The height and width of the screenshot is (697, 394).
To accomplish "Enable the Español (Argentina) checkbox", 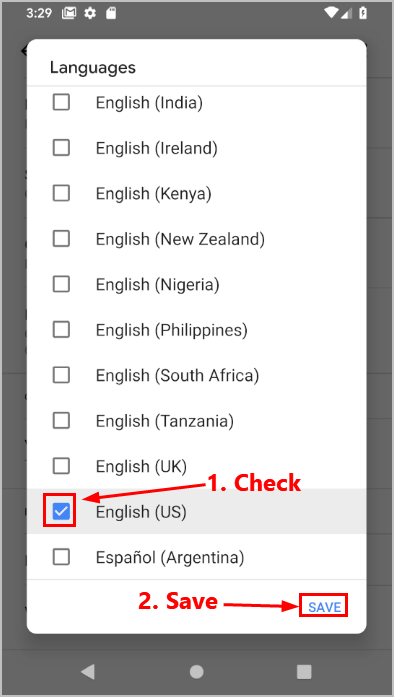I will tap(61, 557).
